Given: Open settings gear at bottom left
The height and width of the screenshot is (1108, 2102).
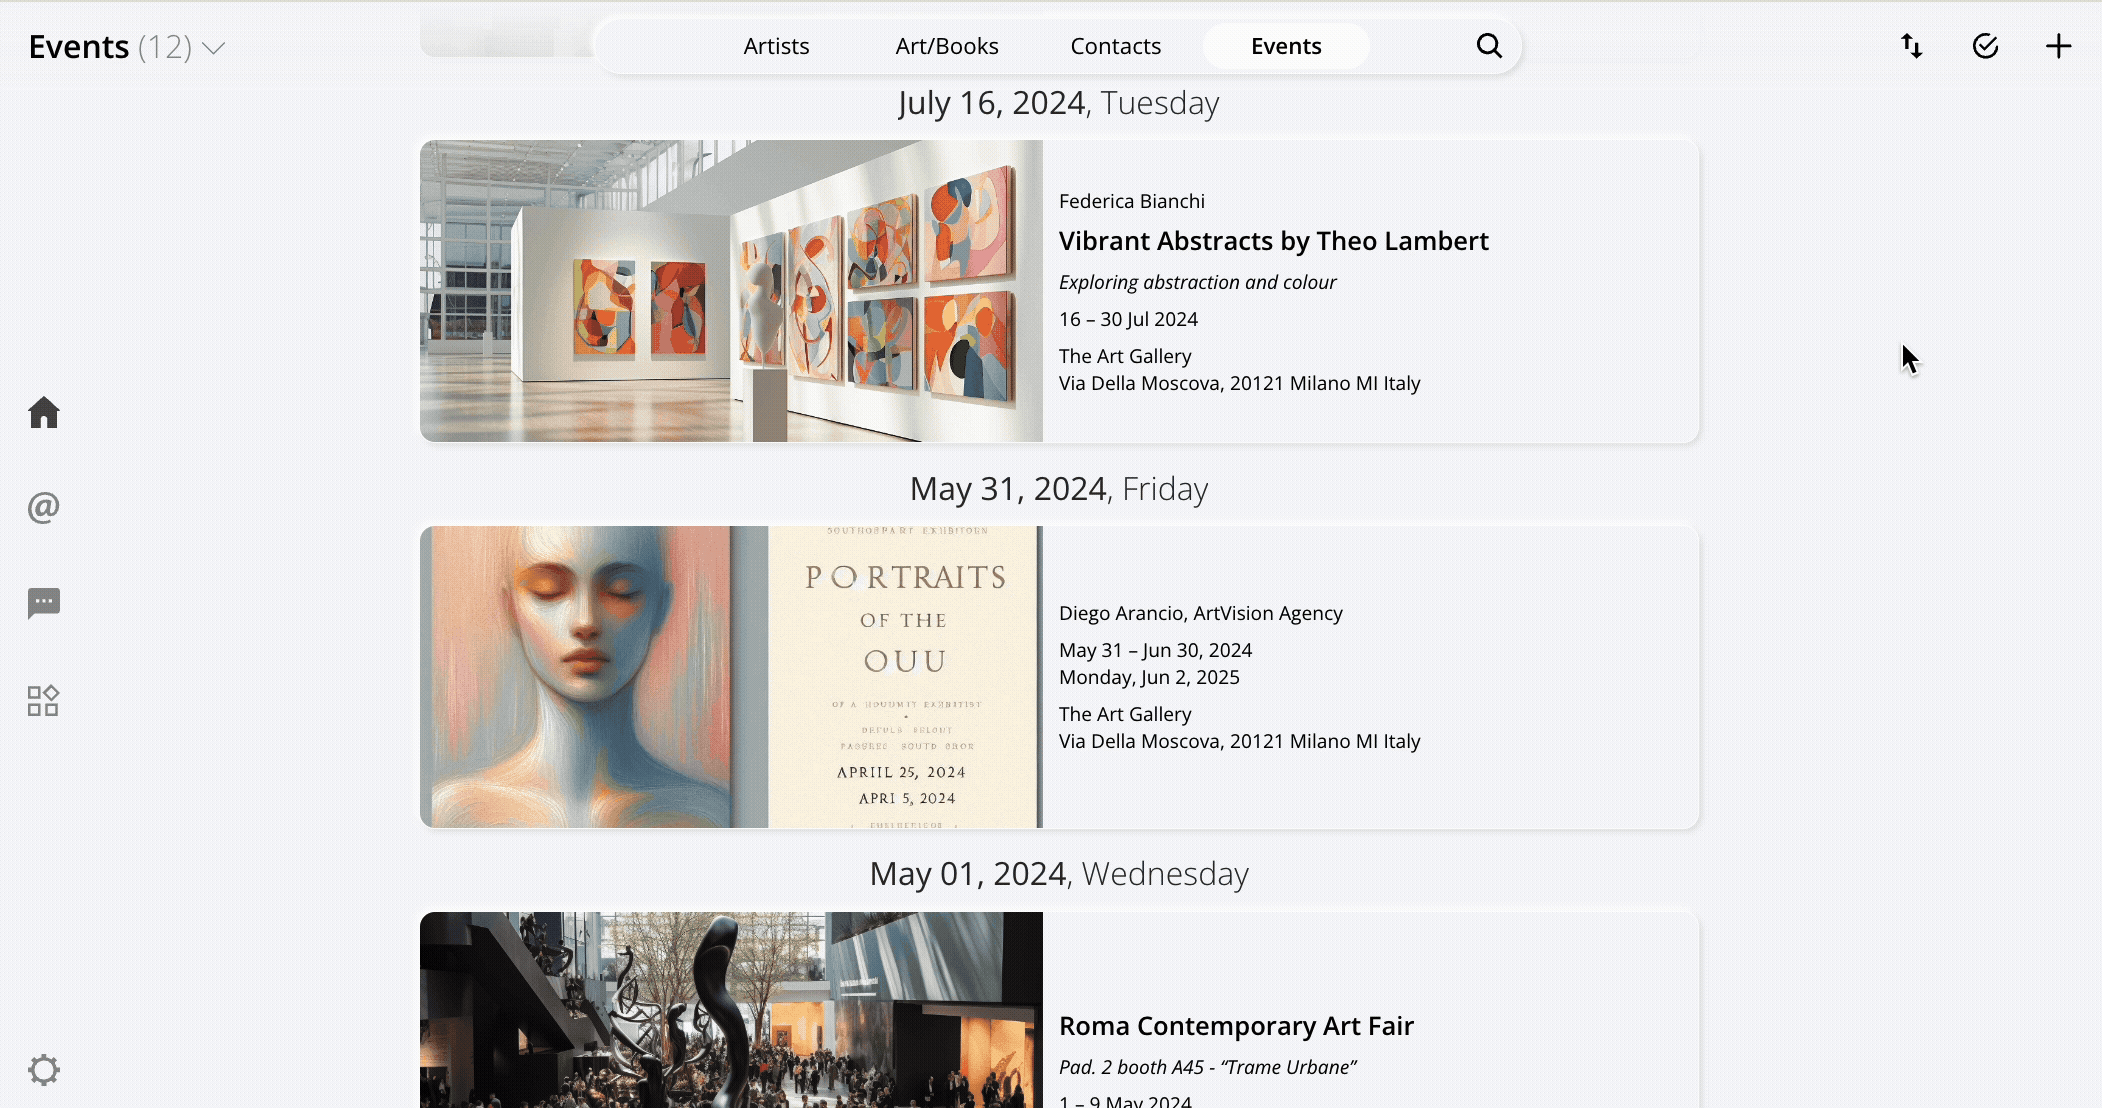Looking at the screenshot, I should tap(44, 1070).
